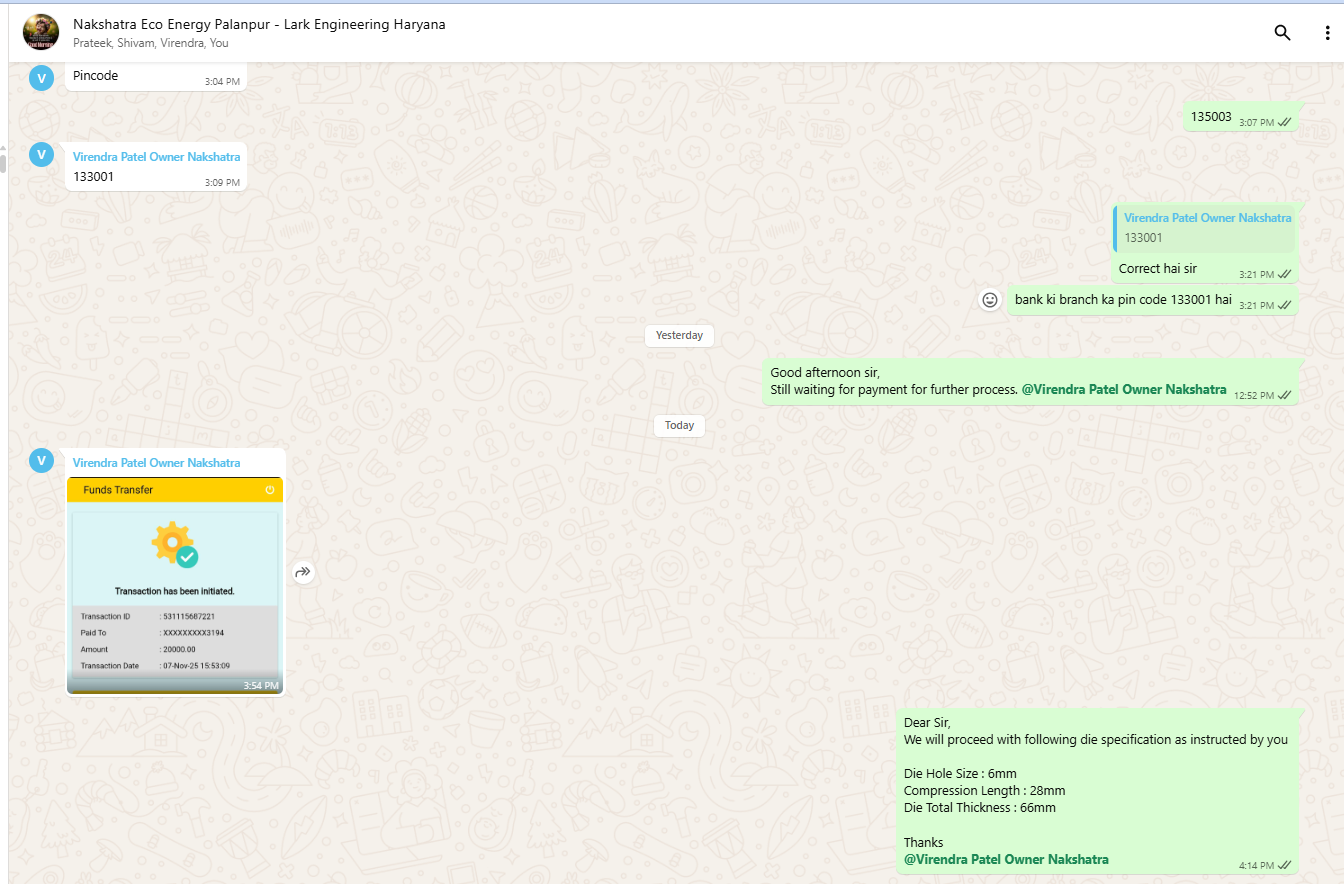Viewport: 1344px width, 884px height.
Task: Click the group profile picture
Action: pos(41,32)
